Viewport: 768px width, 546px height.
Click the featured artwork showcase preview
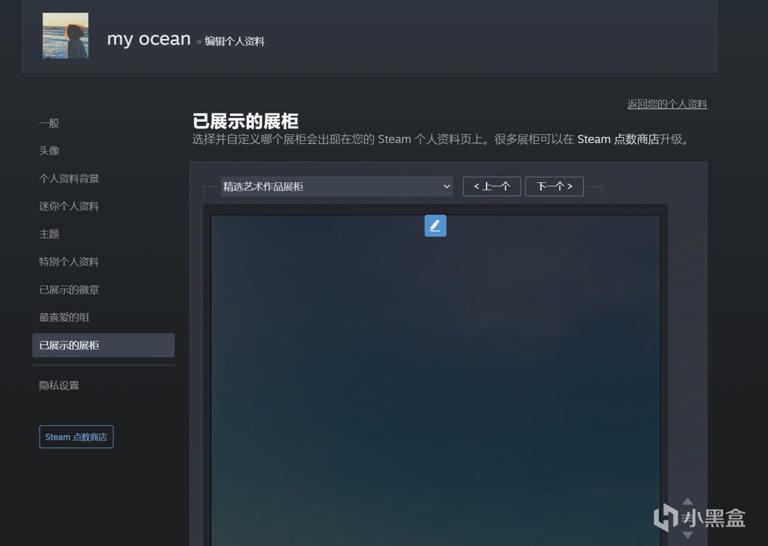pos(435,380)
